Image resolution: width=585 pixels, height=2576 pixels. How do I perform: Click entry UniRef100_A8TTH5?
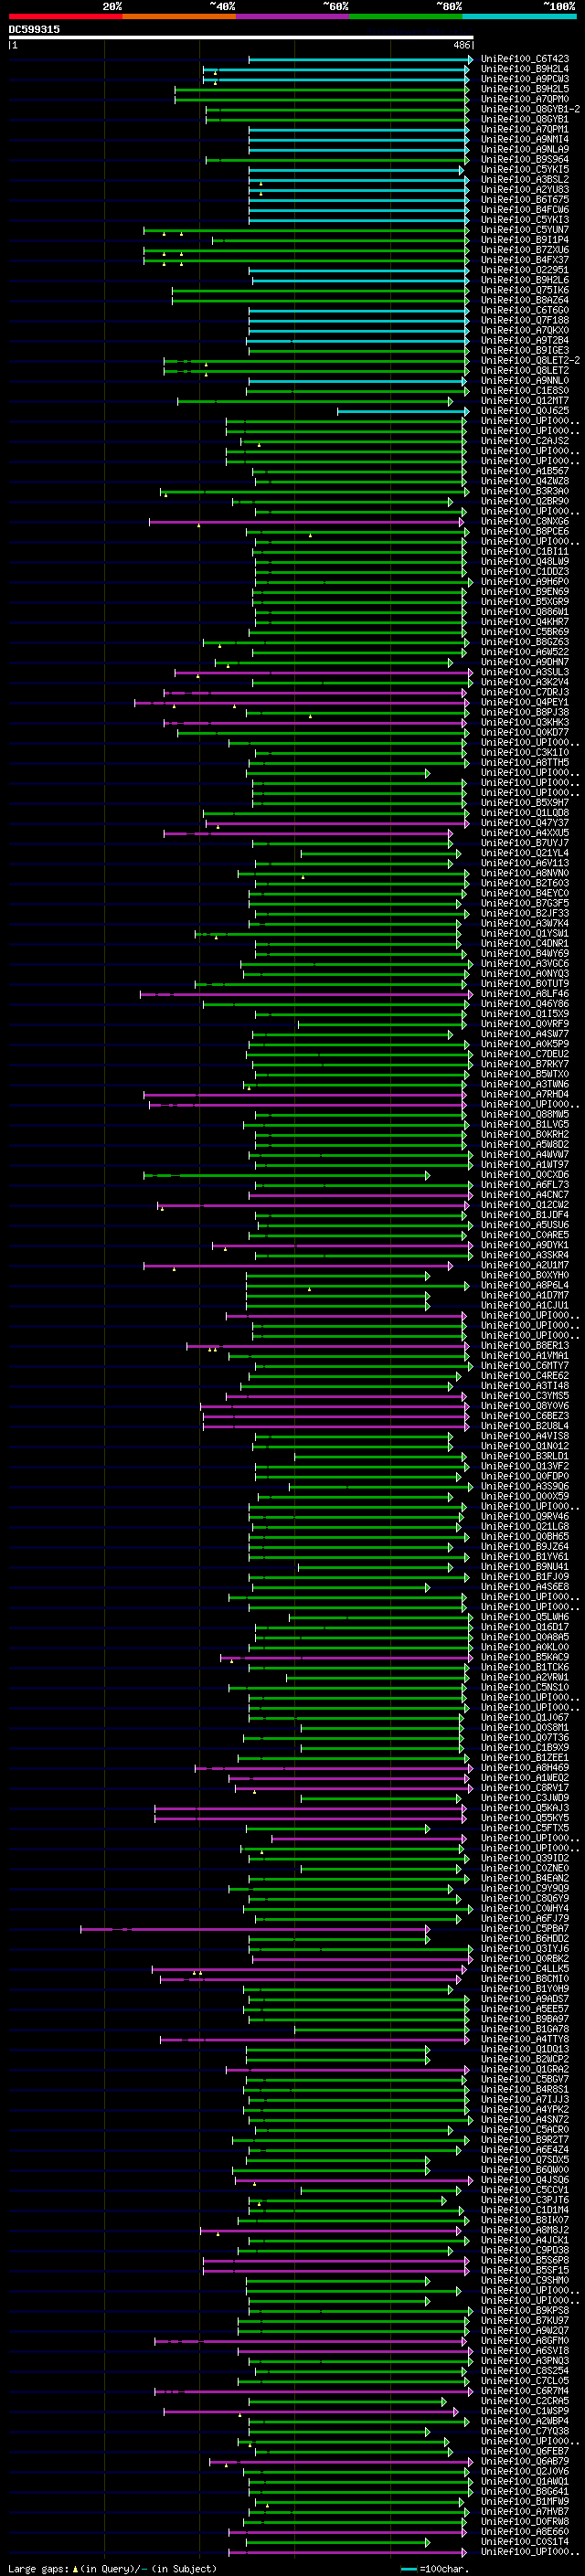coord(525,763)
